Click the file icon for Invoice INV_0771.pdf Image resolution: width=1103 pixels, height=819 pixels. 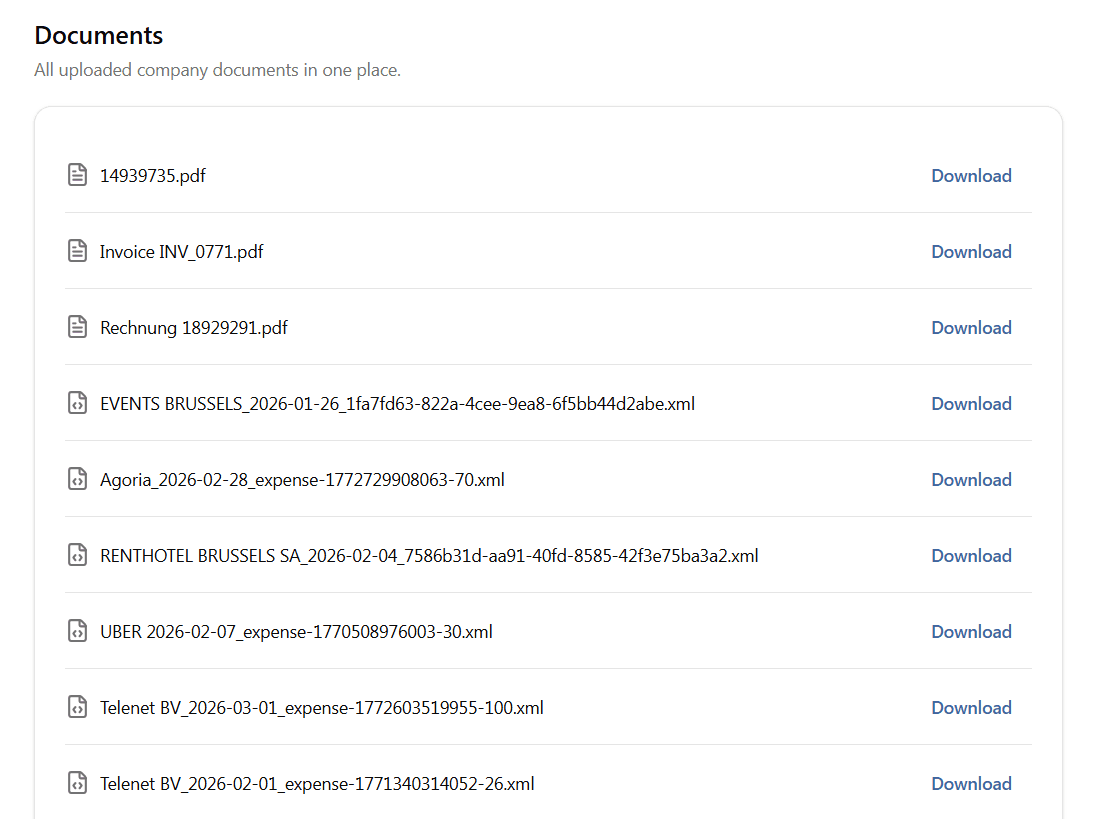pos(77,251)
